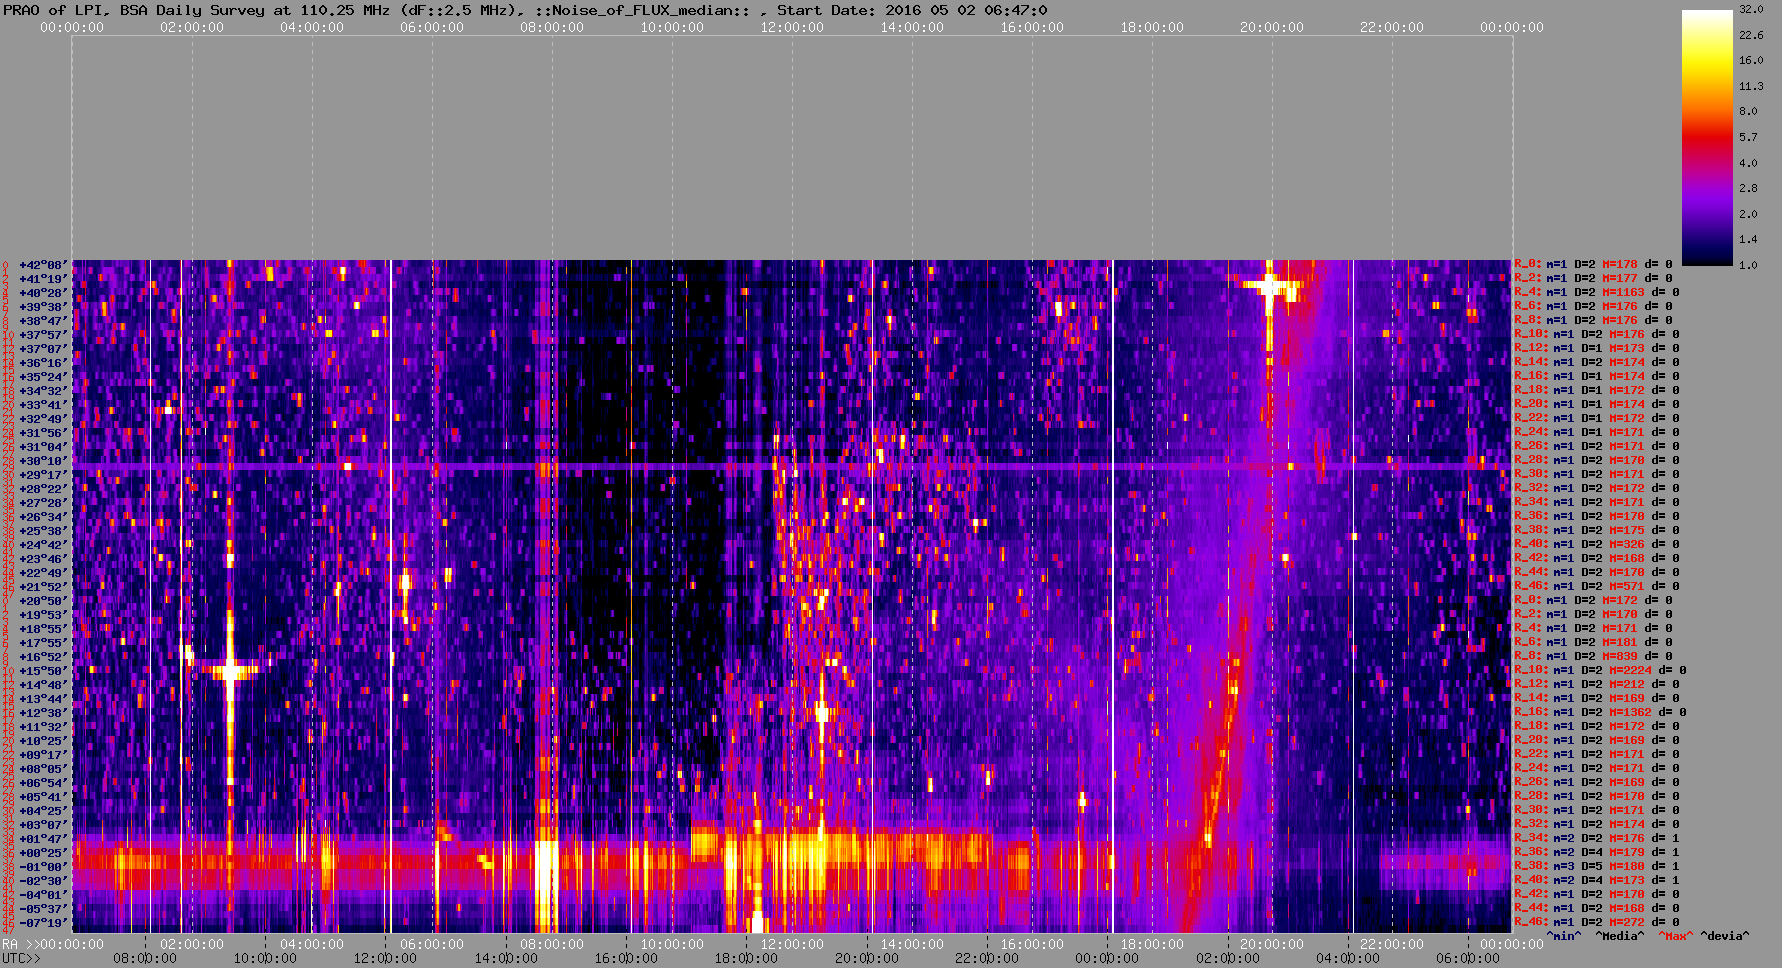Select the R_38 row with m=3 D=5

(1597, 867)
